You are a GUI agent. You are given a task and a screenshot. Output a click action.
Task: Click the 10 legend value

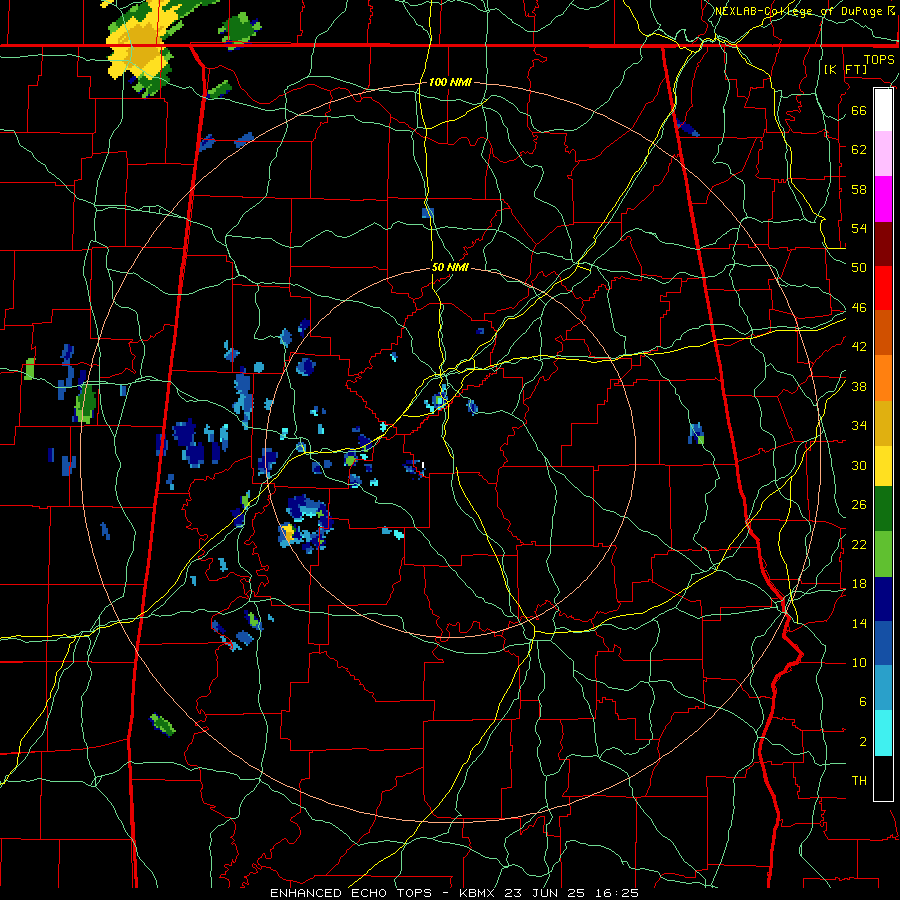[859, 662]
